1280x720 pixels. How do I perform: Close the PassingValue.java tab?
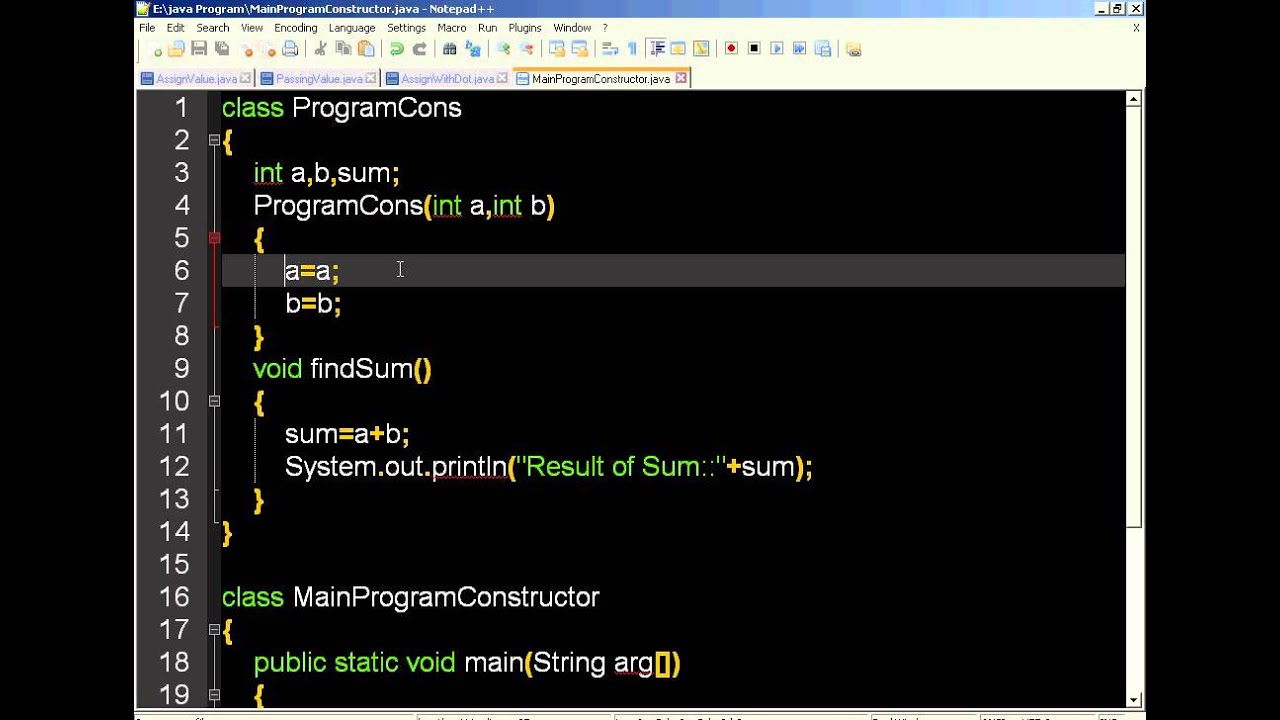(371, 79)
